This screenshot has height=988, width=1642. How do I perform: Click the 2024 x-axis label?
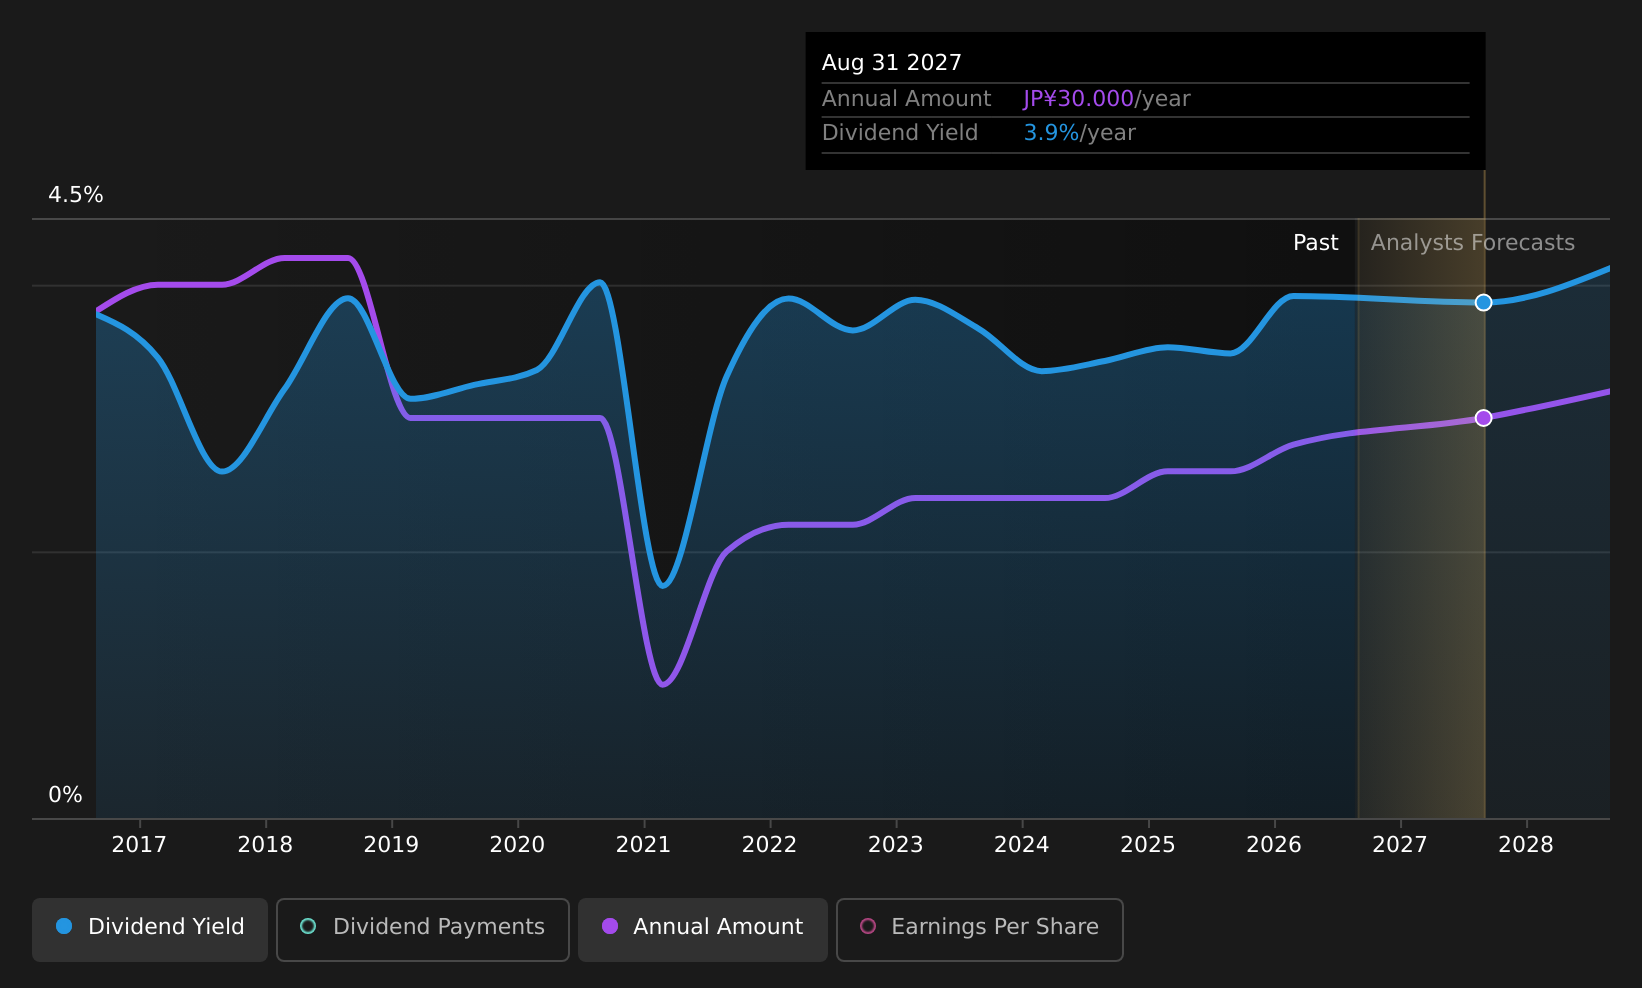pos(1021,845)
